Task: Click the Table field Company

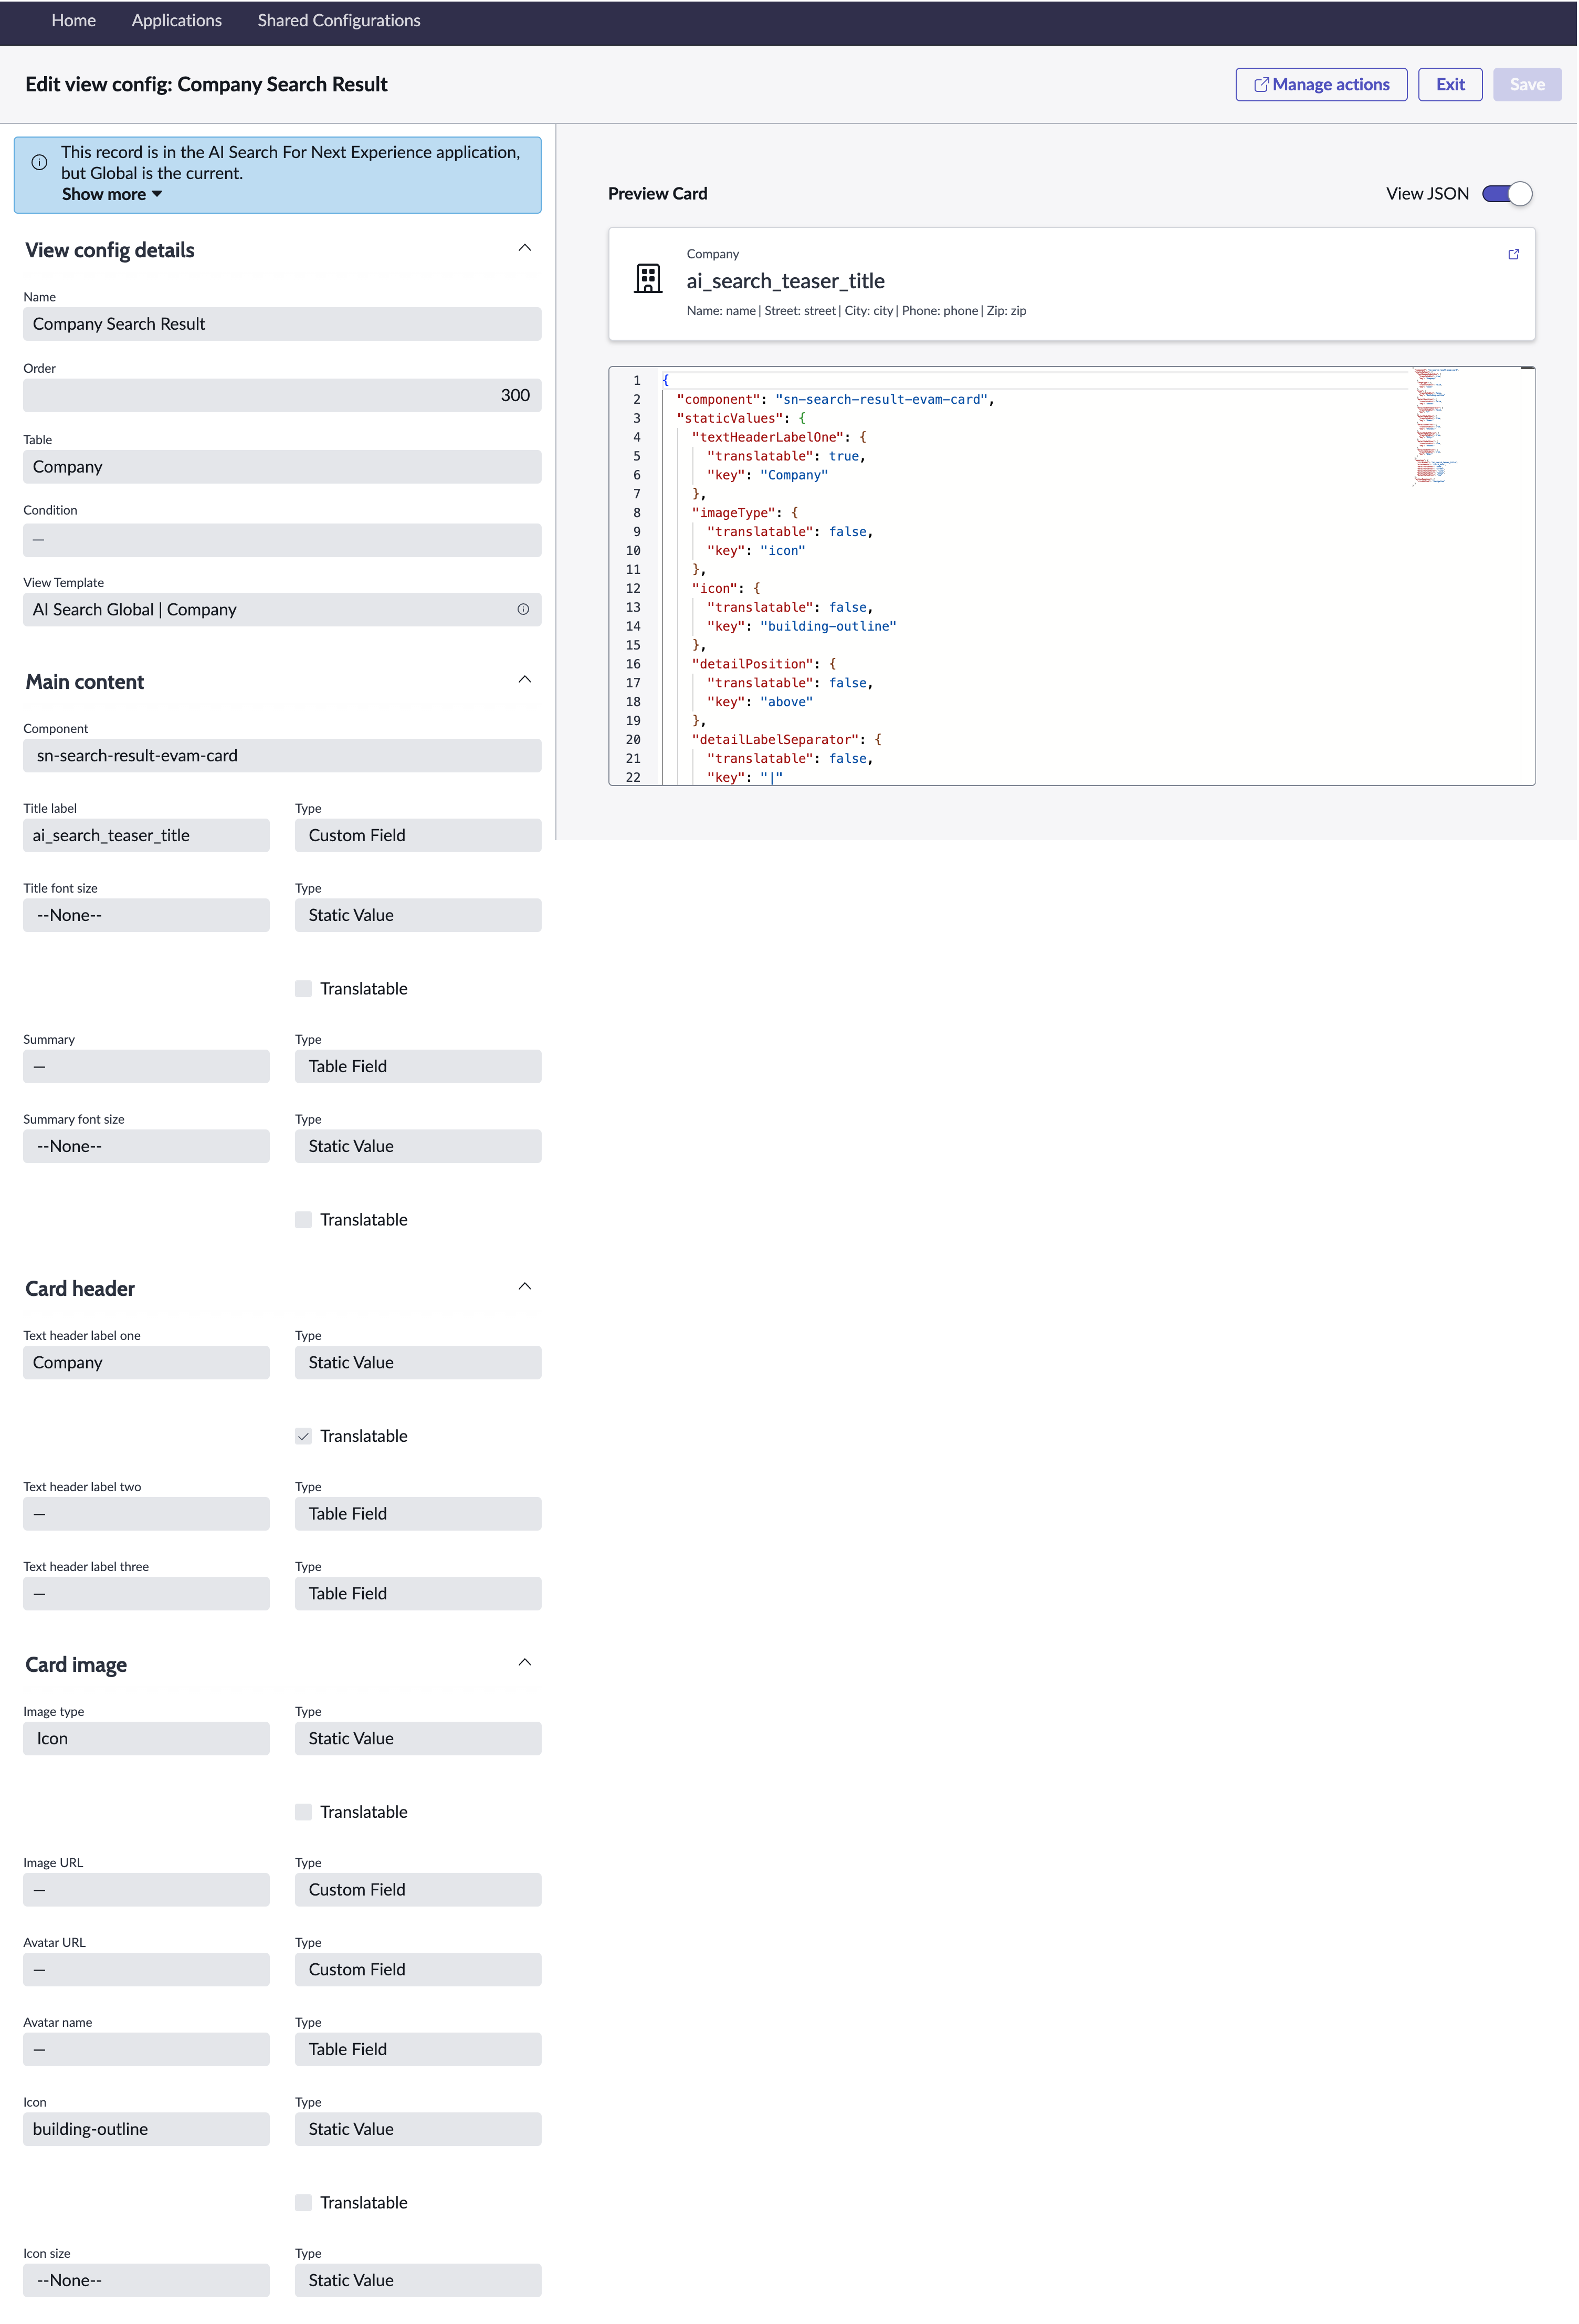Action: point(282,467)
